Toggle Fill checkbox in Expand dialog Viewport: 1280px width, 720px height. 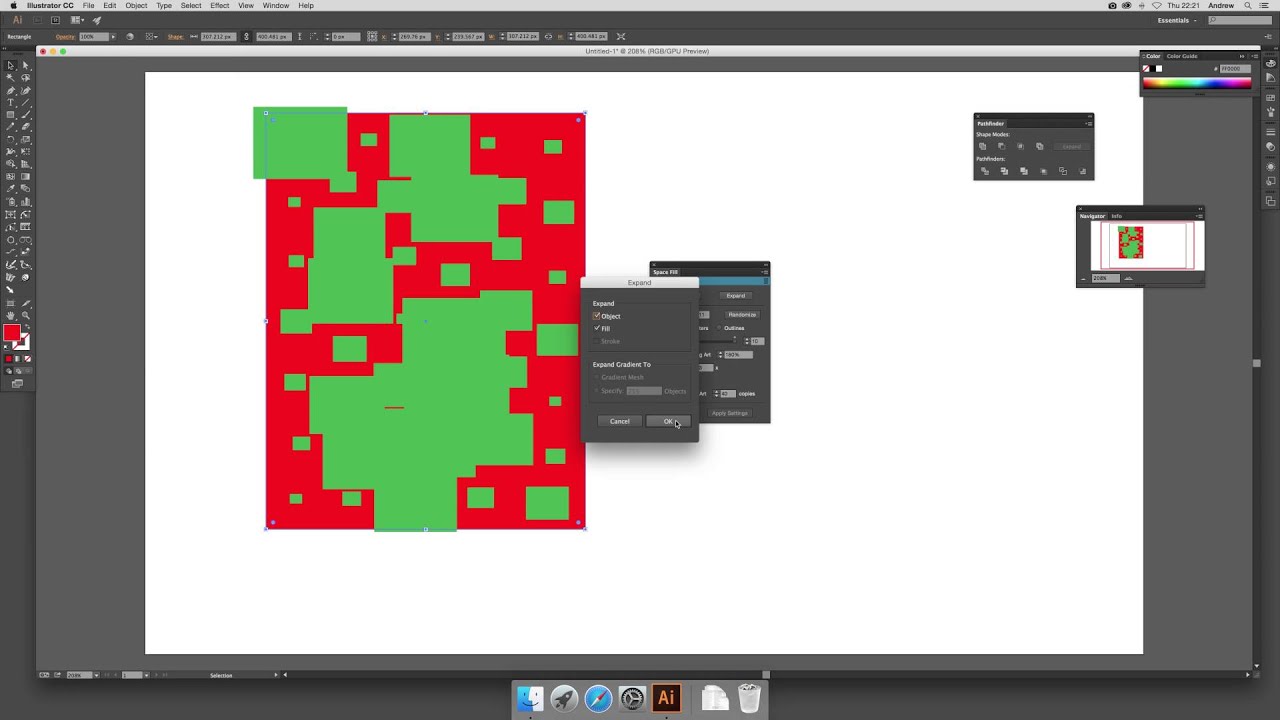tap(597, 328)
